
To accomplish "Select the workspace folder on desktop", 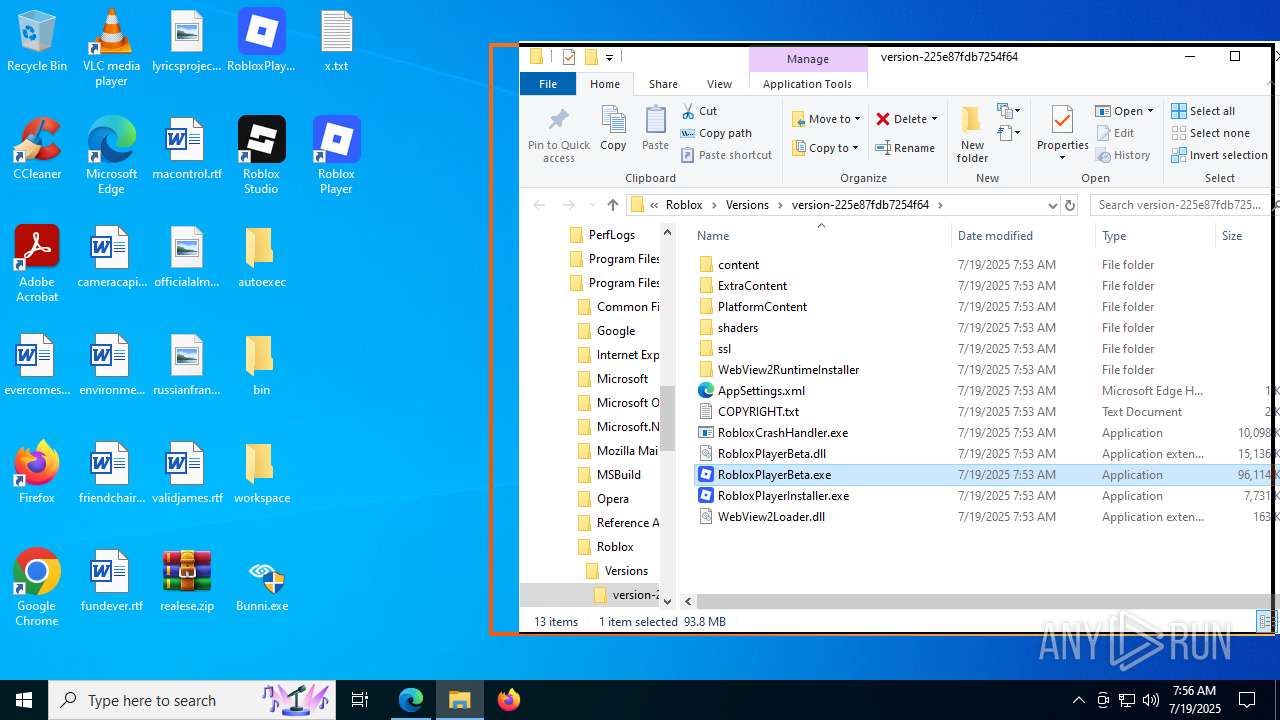I will coord(262,472).
